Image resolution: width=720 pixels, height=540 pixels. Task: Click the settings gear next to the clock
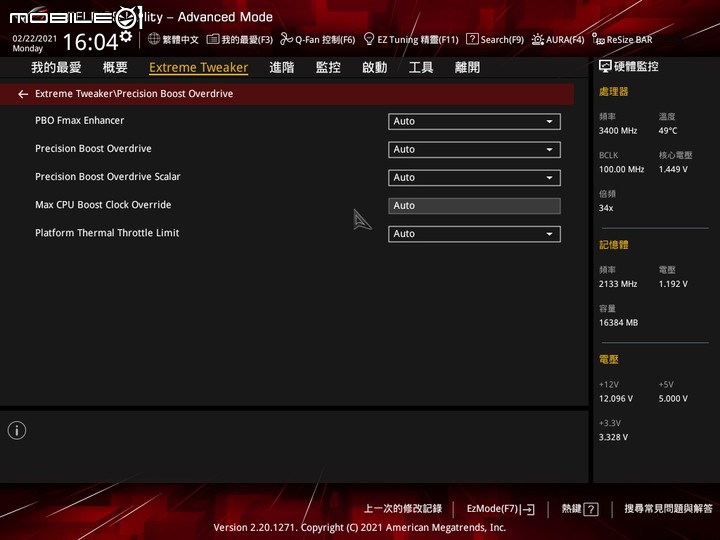click(x=125, y=35)
